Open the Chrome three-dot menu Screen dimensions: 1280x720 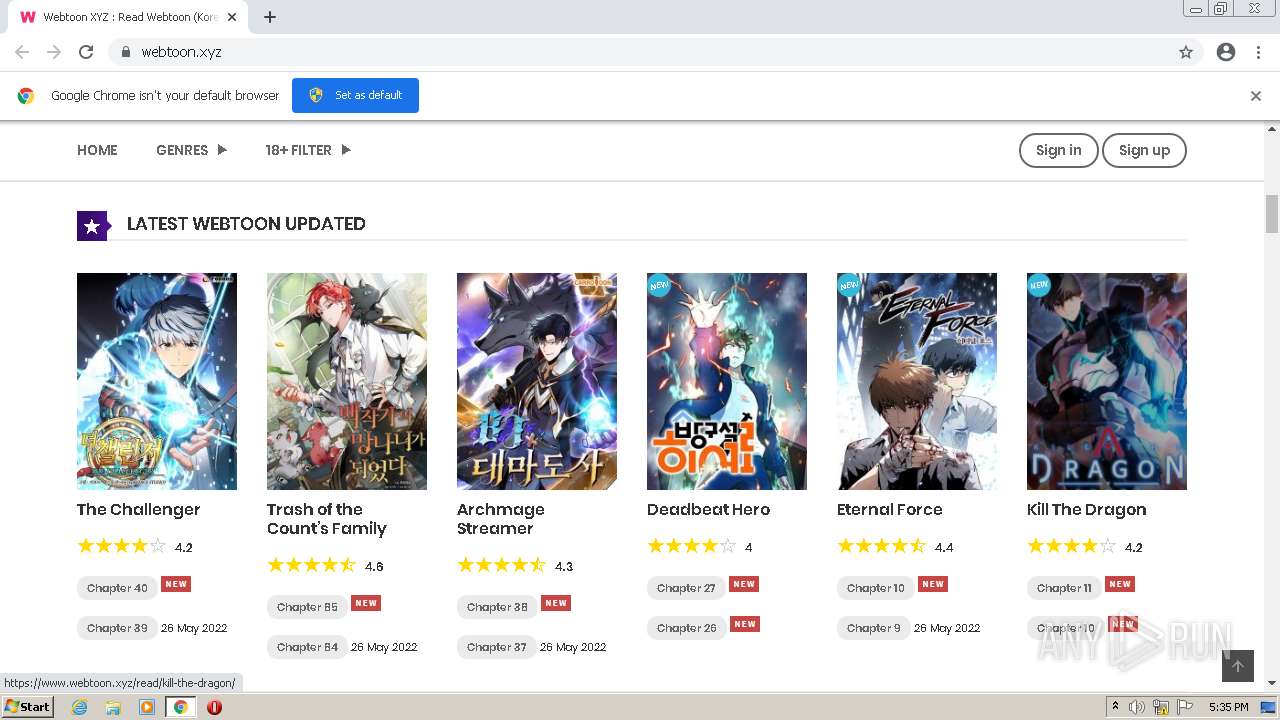click(x=1258, y=52)
